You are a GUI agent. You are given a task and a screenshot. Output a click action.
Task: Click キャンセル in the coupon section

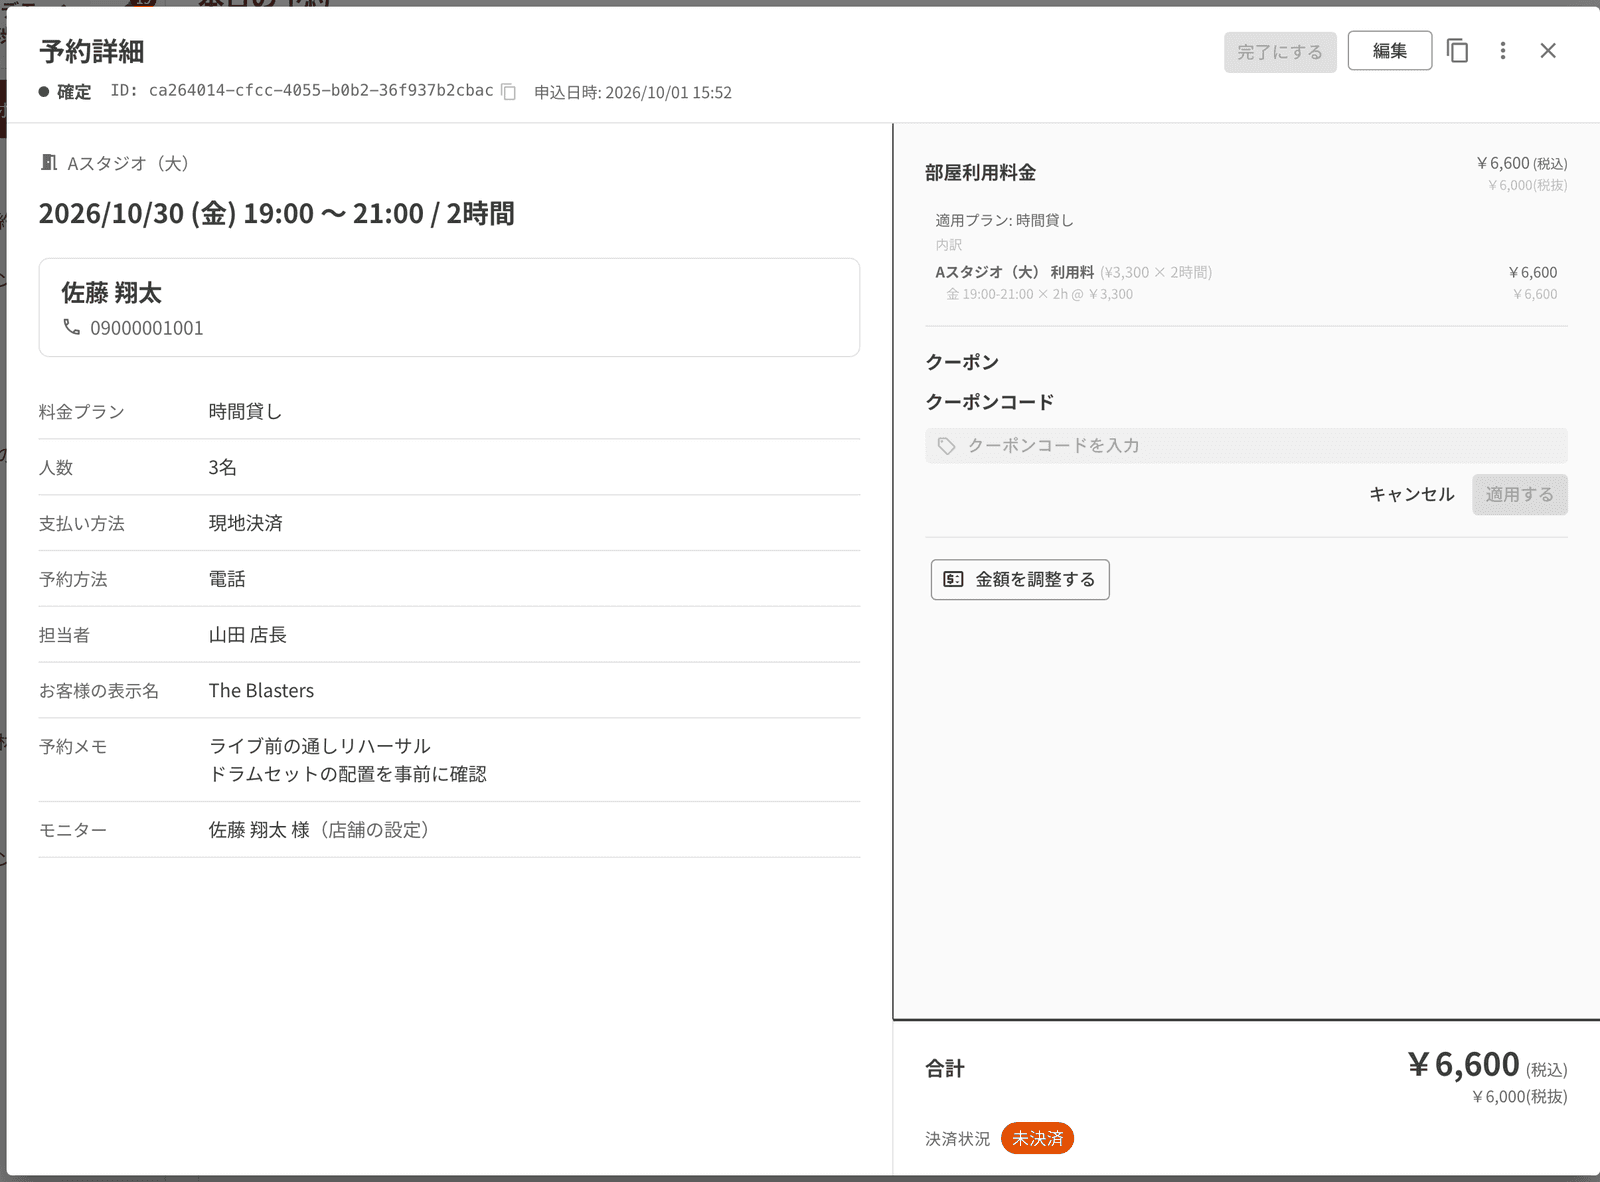tap(1411, 495)
